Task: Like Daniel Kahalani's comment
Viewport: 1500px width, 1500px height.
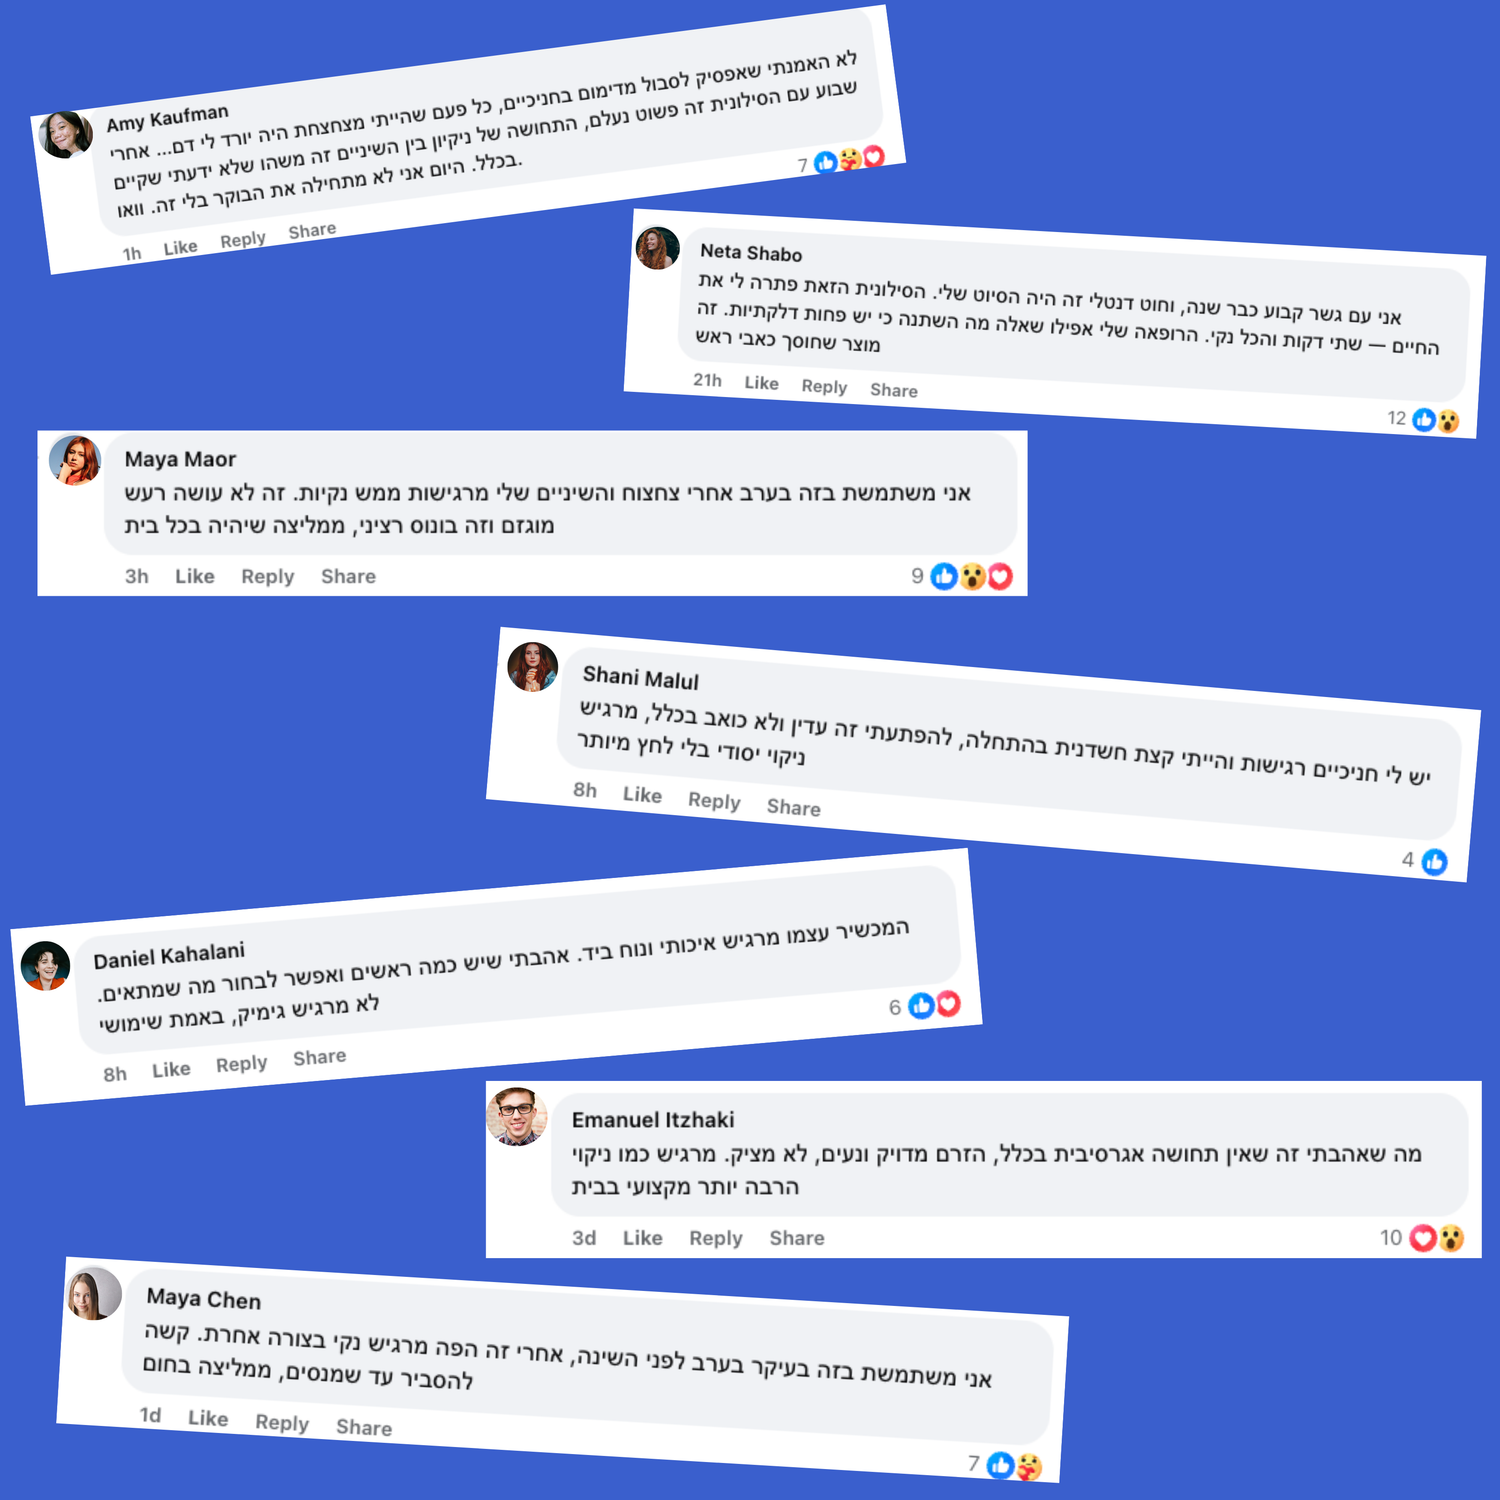Action: coord(171,1069)
